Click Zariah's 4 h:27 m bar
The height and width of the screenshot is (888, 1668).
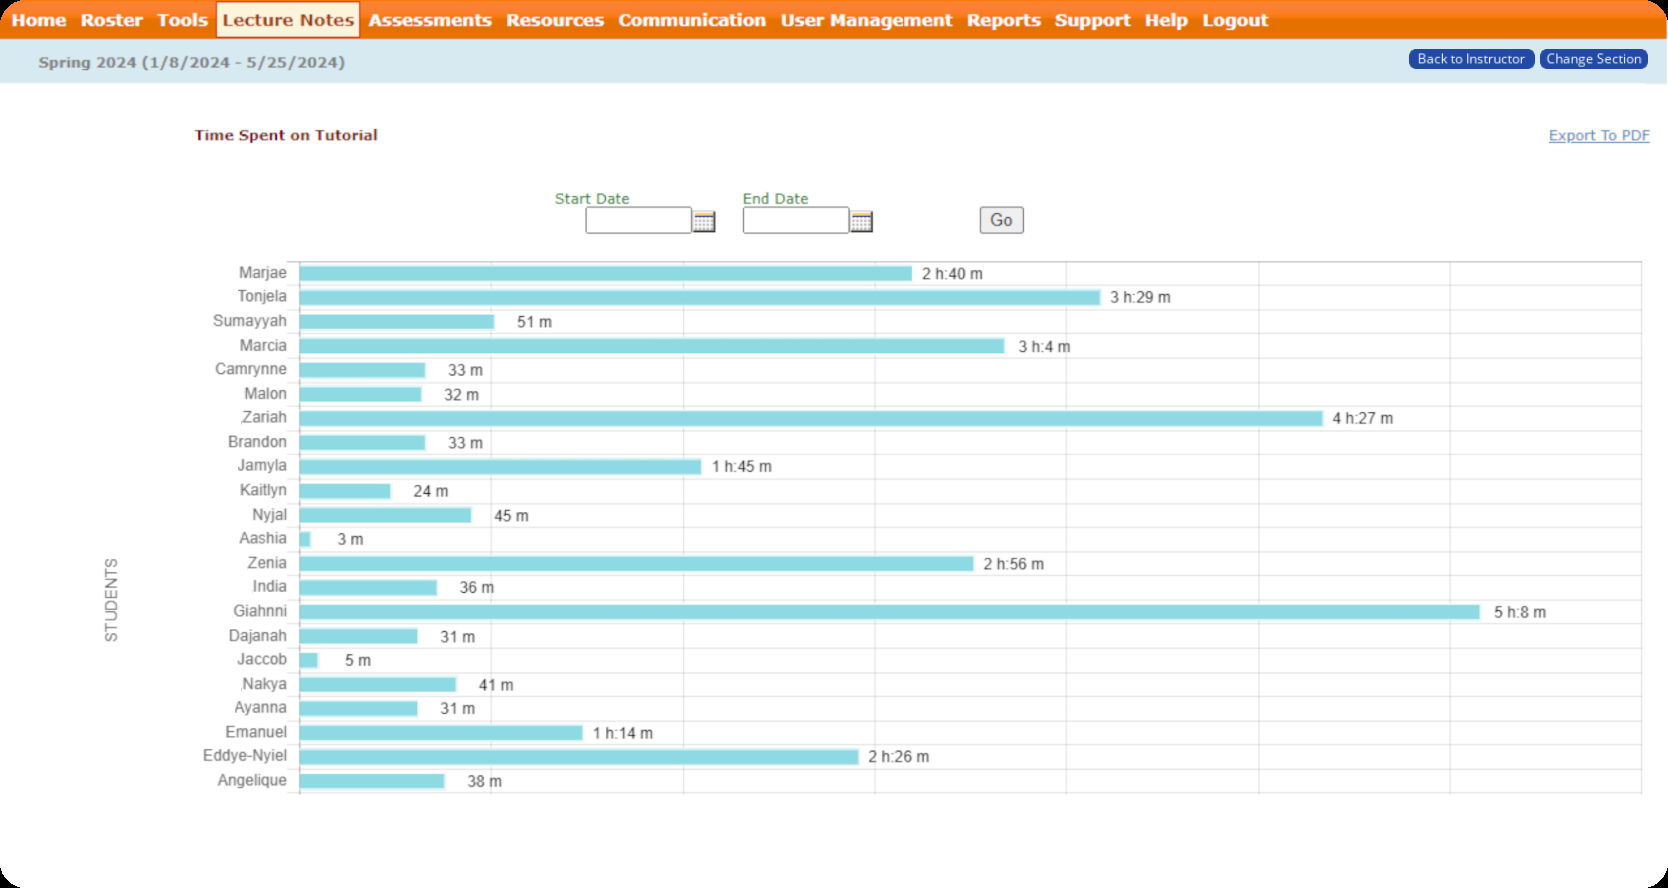point(810,418)
